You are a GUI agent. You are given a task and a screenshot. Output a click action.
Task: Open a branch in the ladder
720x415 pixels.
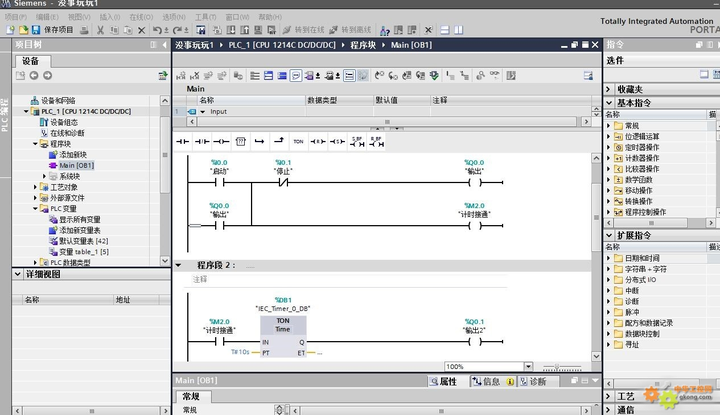pos(259,142)
